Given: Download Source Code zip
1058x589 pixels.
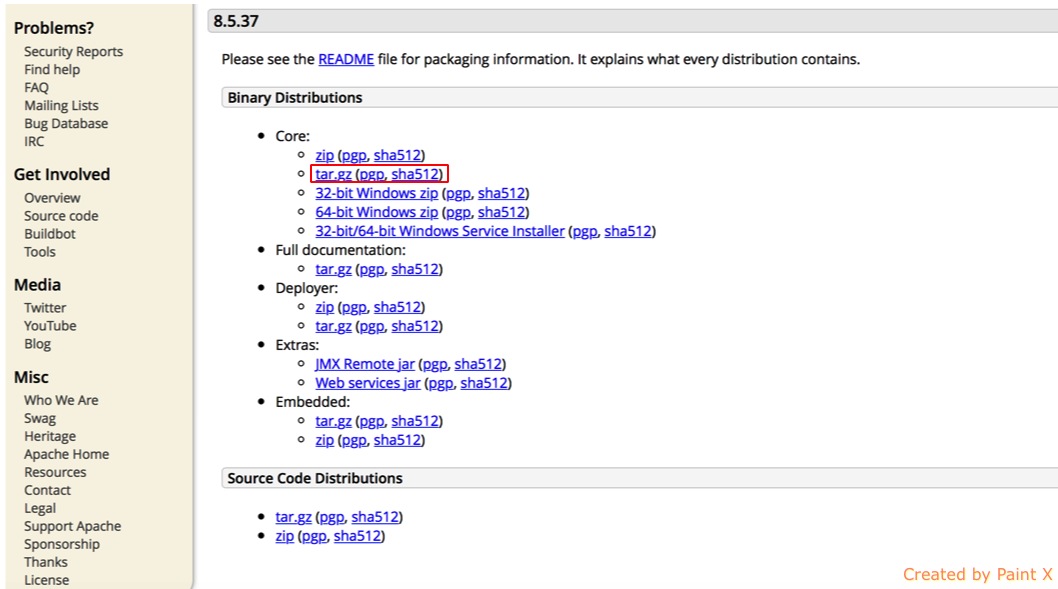Looking at the screenshot, I should [285, 536].
